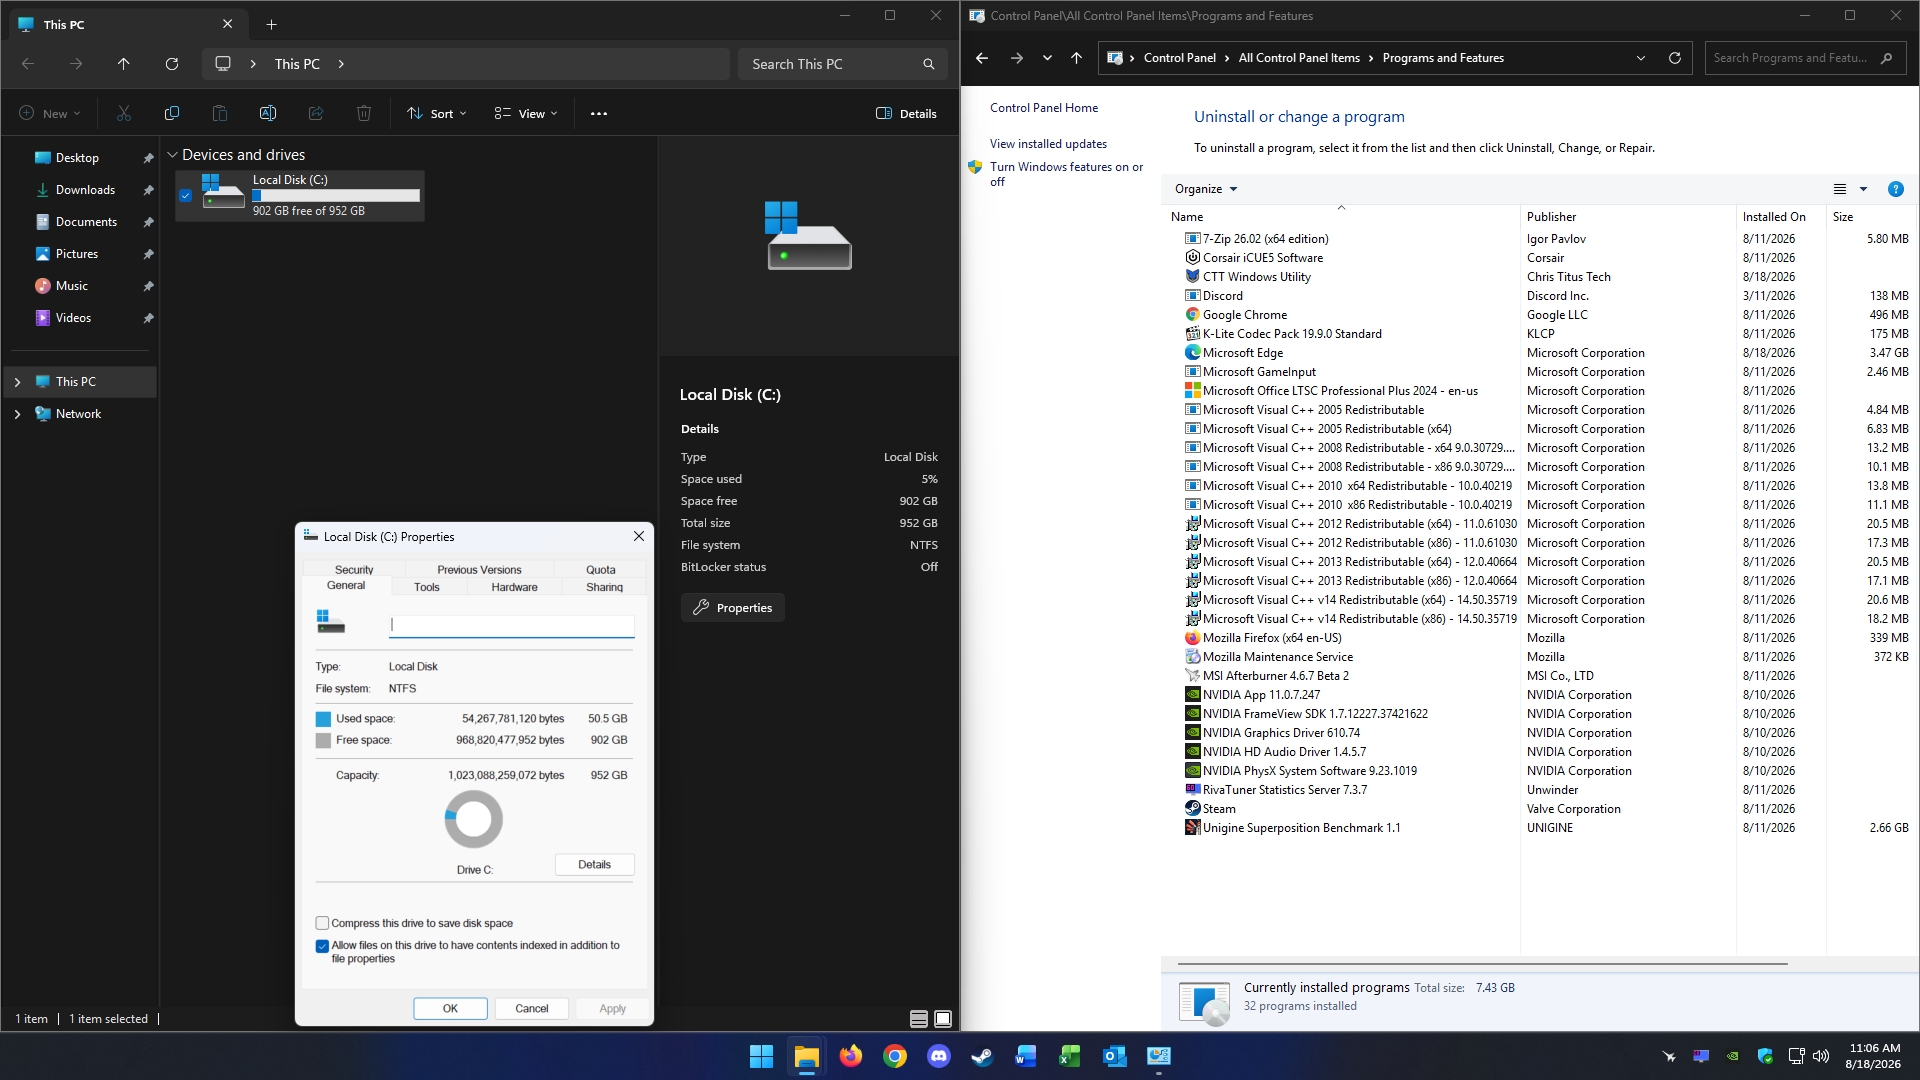Open Programs and Features help icon

pyautogui.click(x=1895, y=189)
